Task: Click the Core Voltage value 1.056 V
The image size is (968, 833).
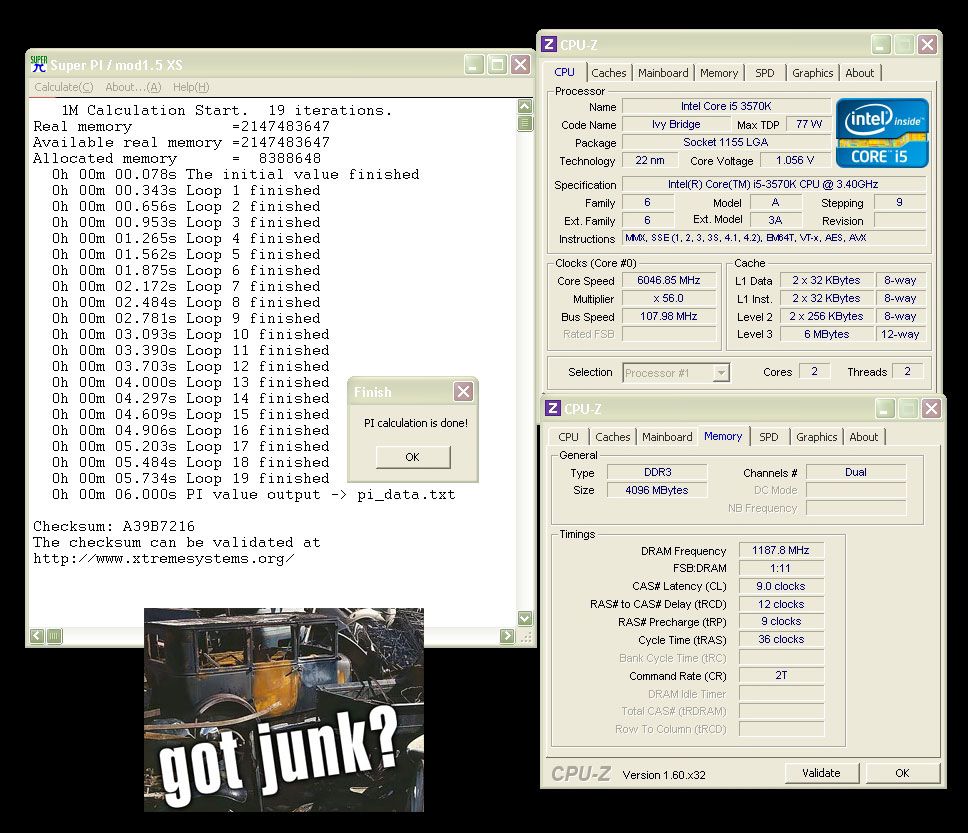Action: click(x=795, y=161)
